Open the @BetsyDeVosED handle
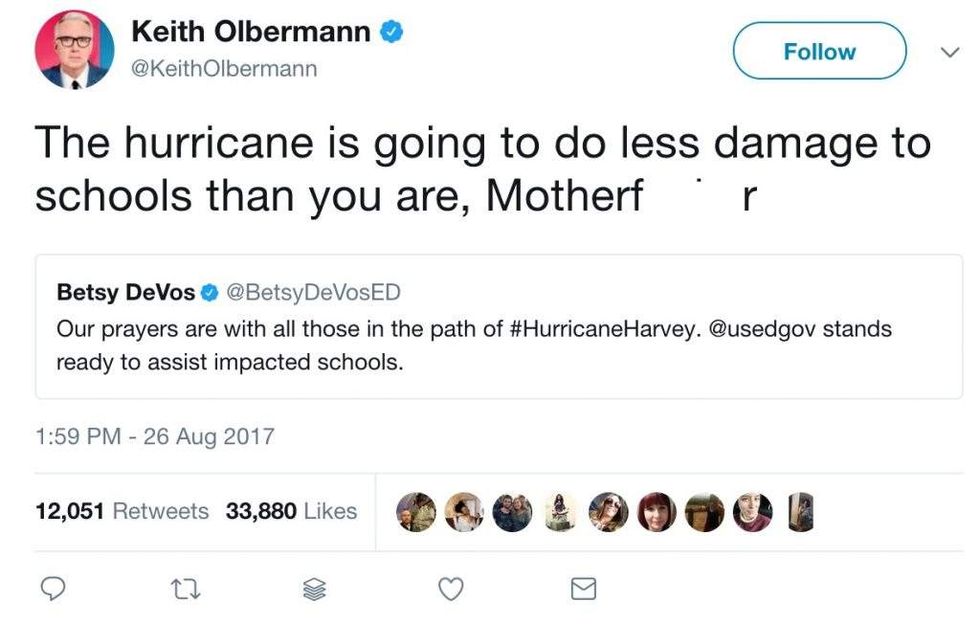Image resolution: width=980 pixels, height=625 pixels. click(x=313, y=293)
